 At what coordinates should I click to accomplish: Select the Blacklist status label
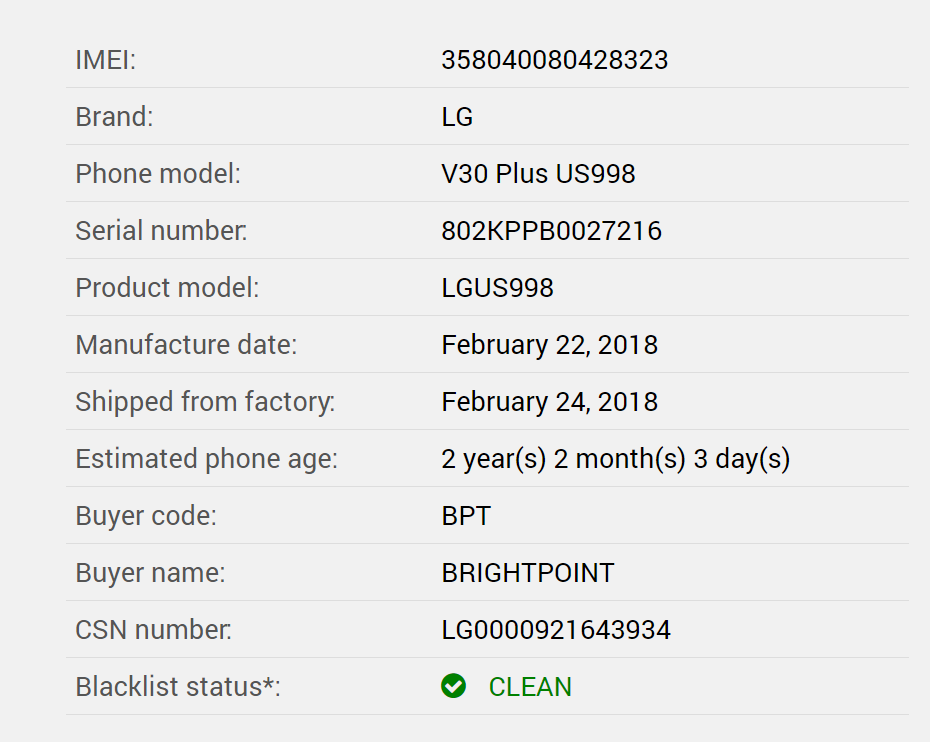coord(178,687)
